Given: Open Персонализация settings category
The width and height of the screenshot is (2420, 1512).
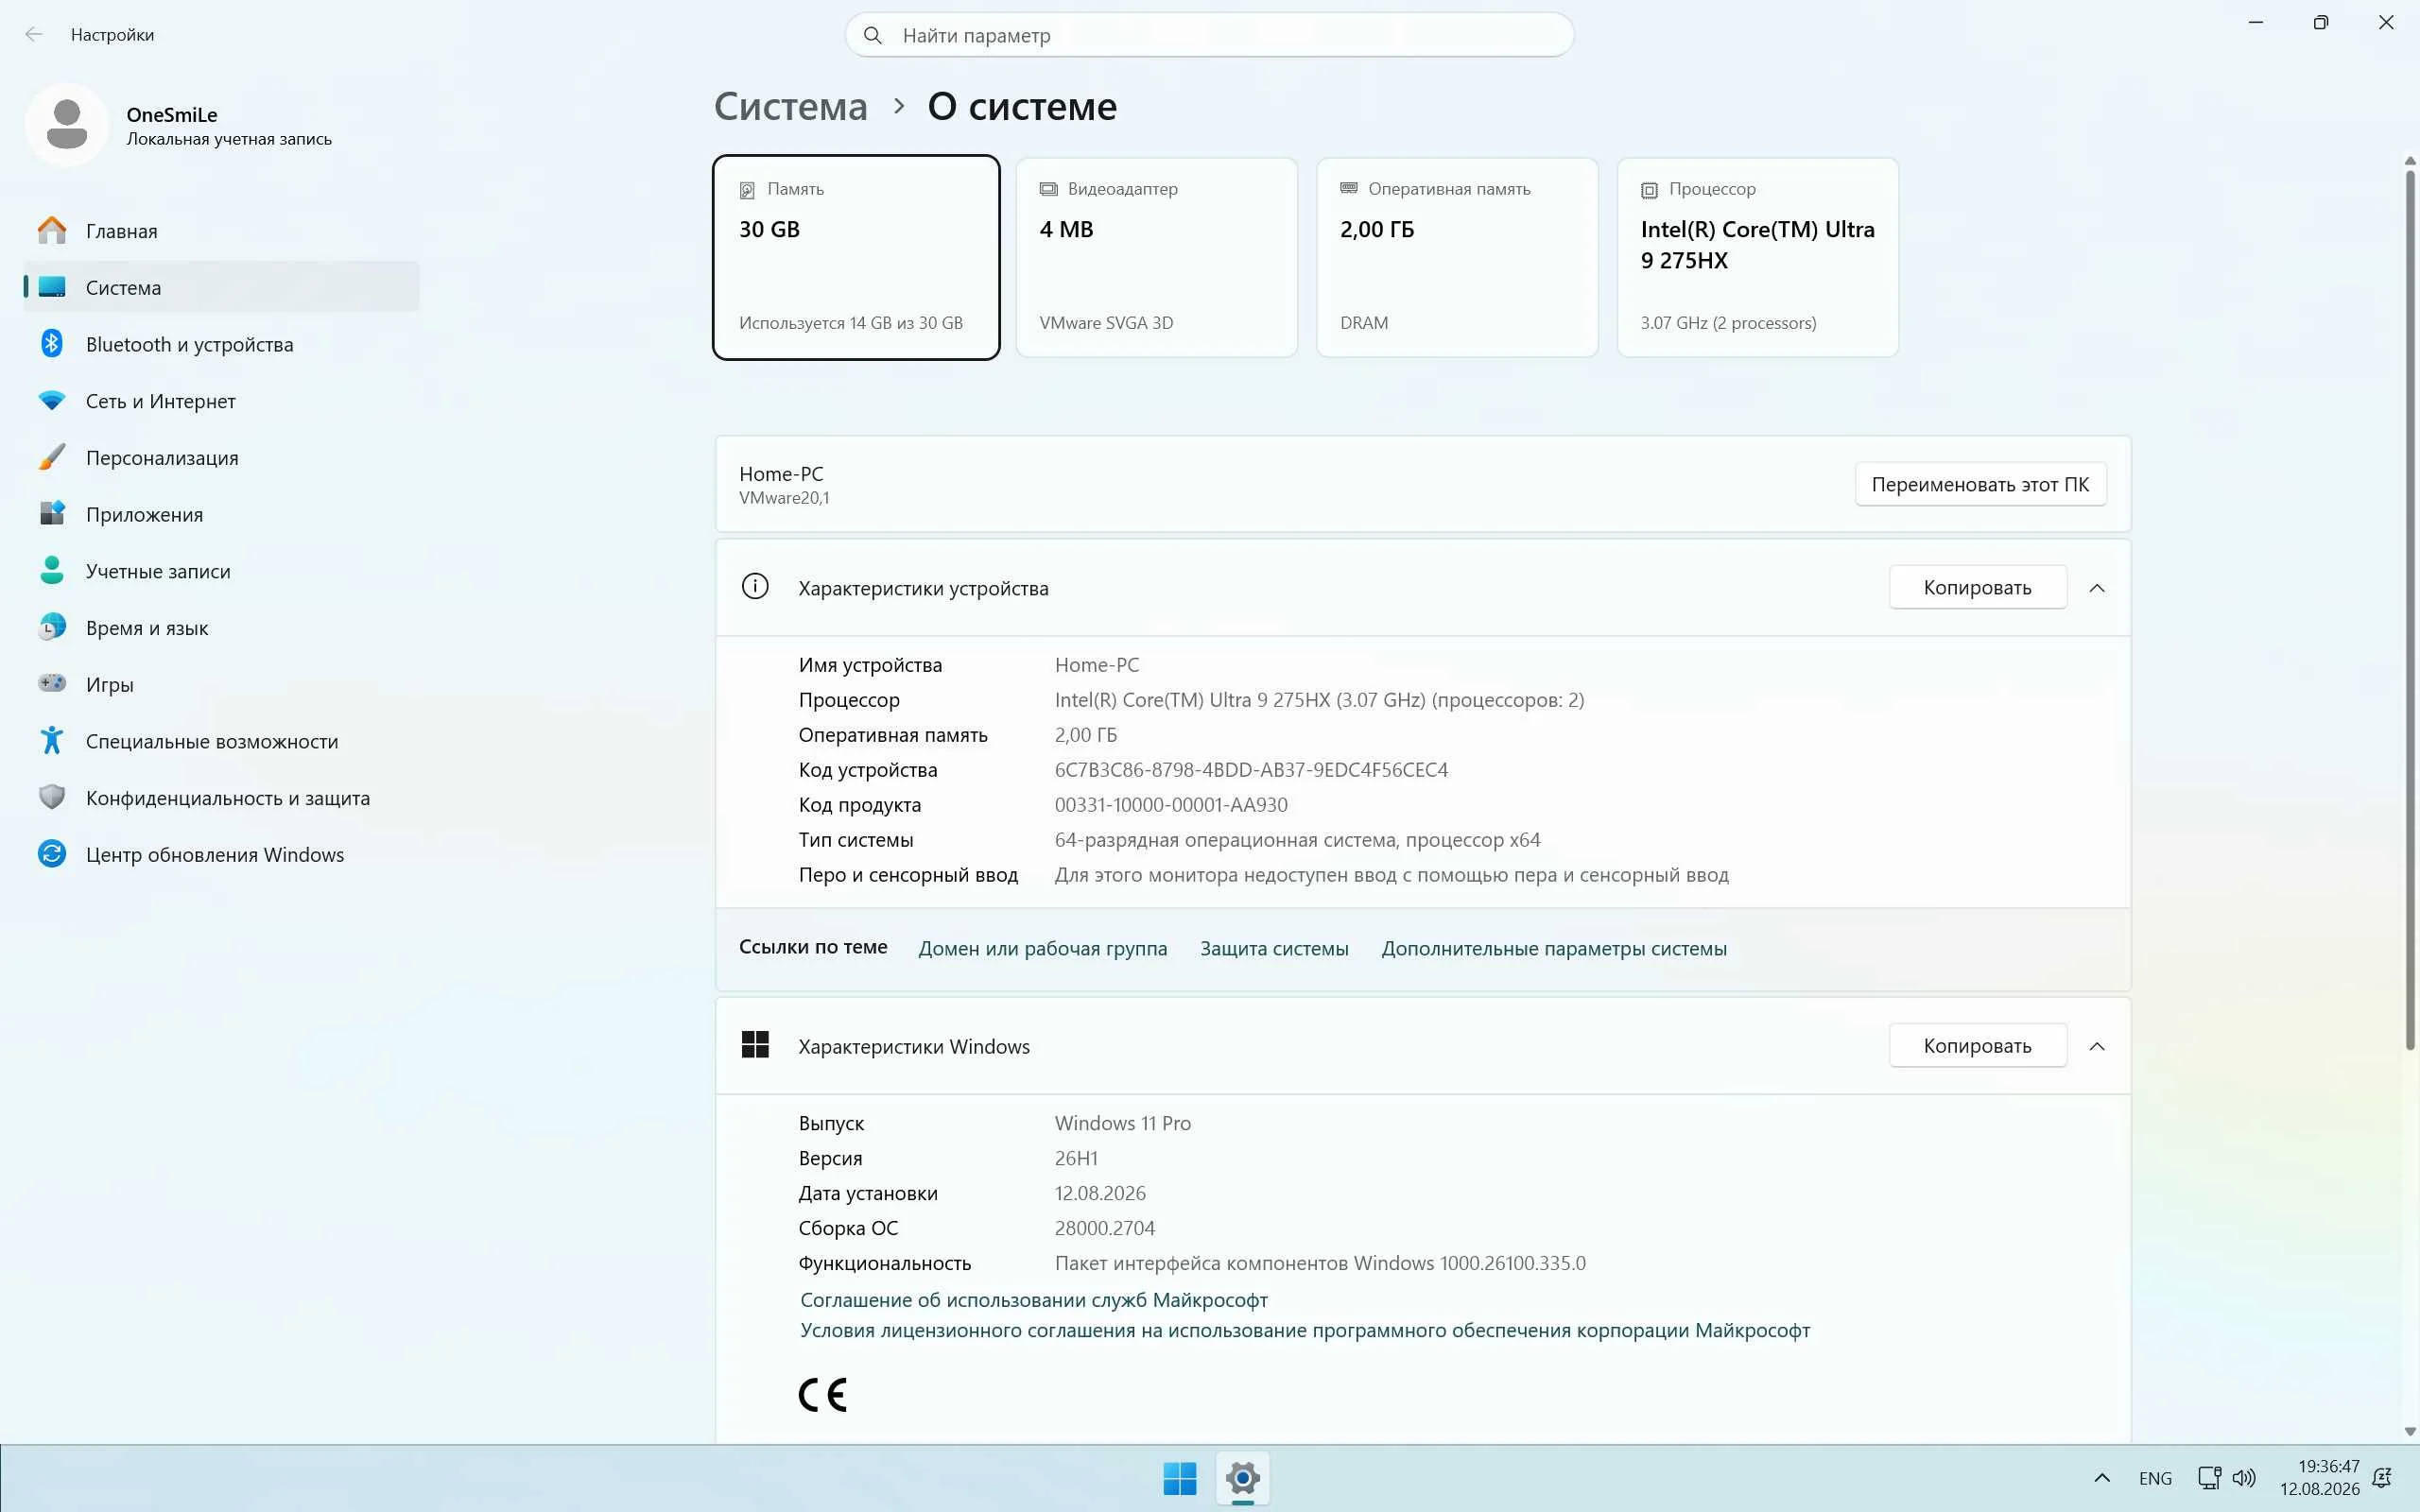Looking at the screenshot, I should click(x=221, y=458).
